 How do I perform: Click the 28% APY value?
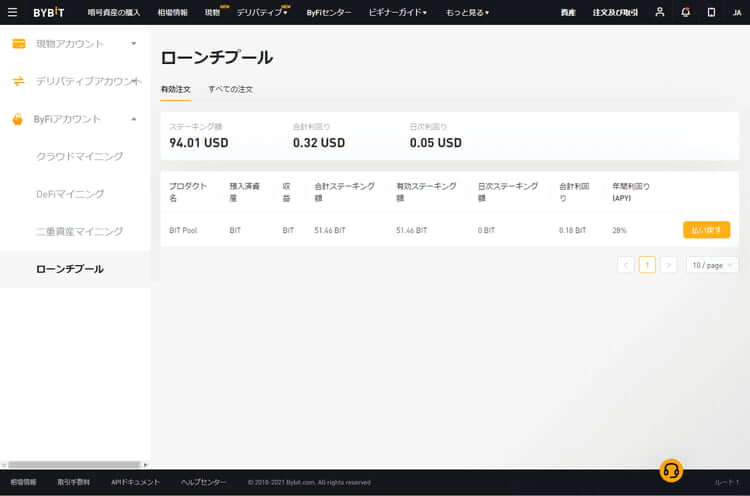(x=619, y=231)
